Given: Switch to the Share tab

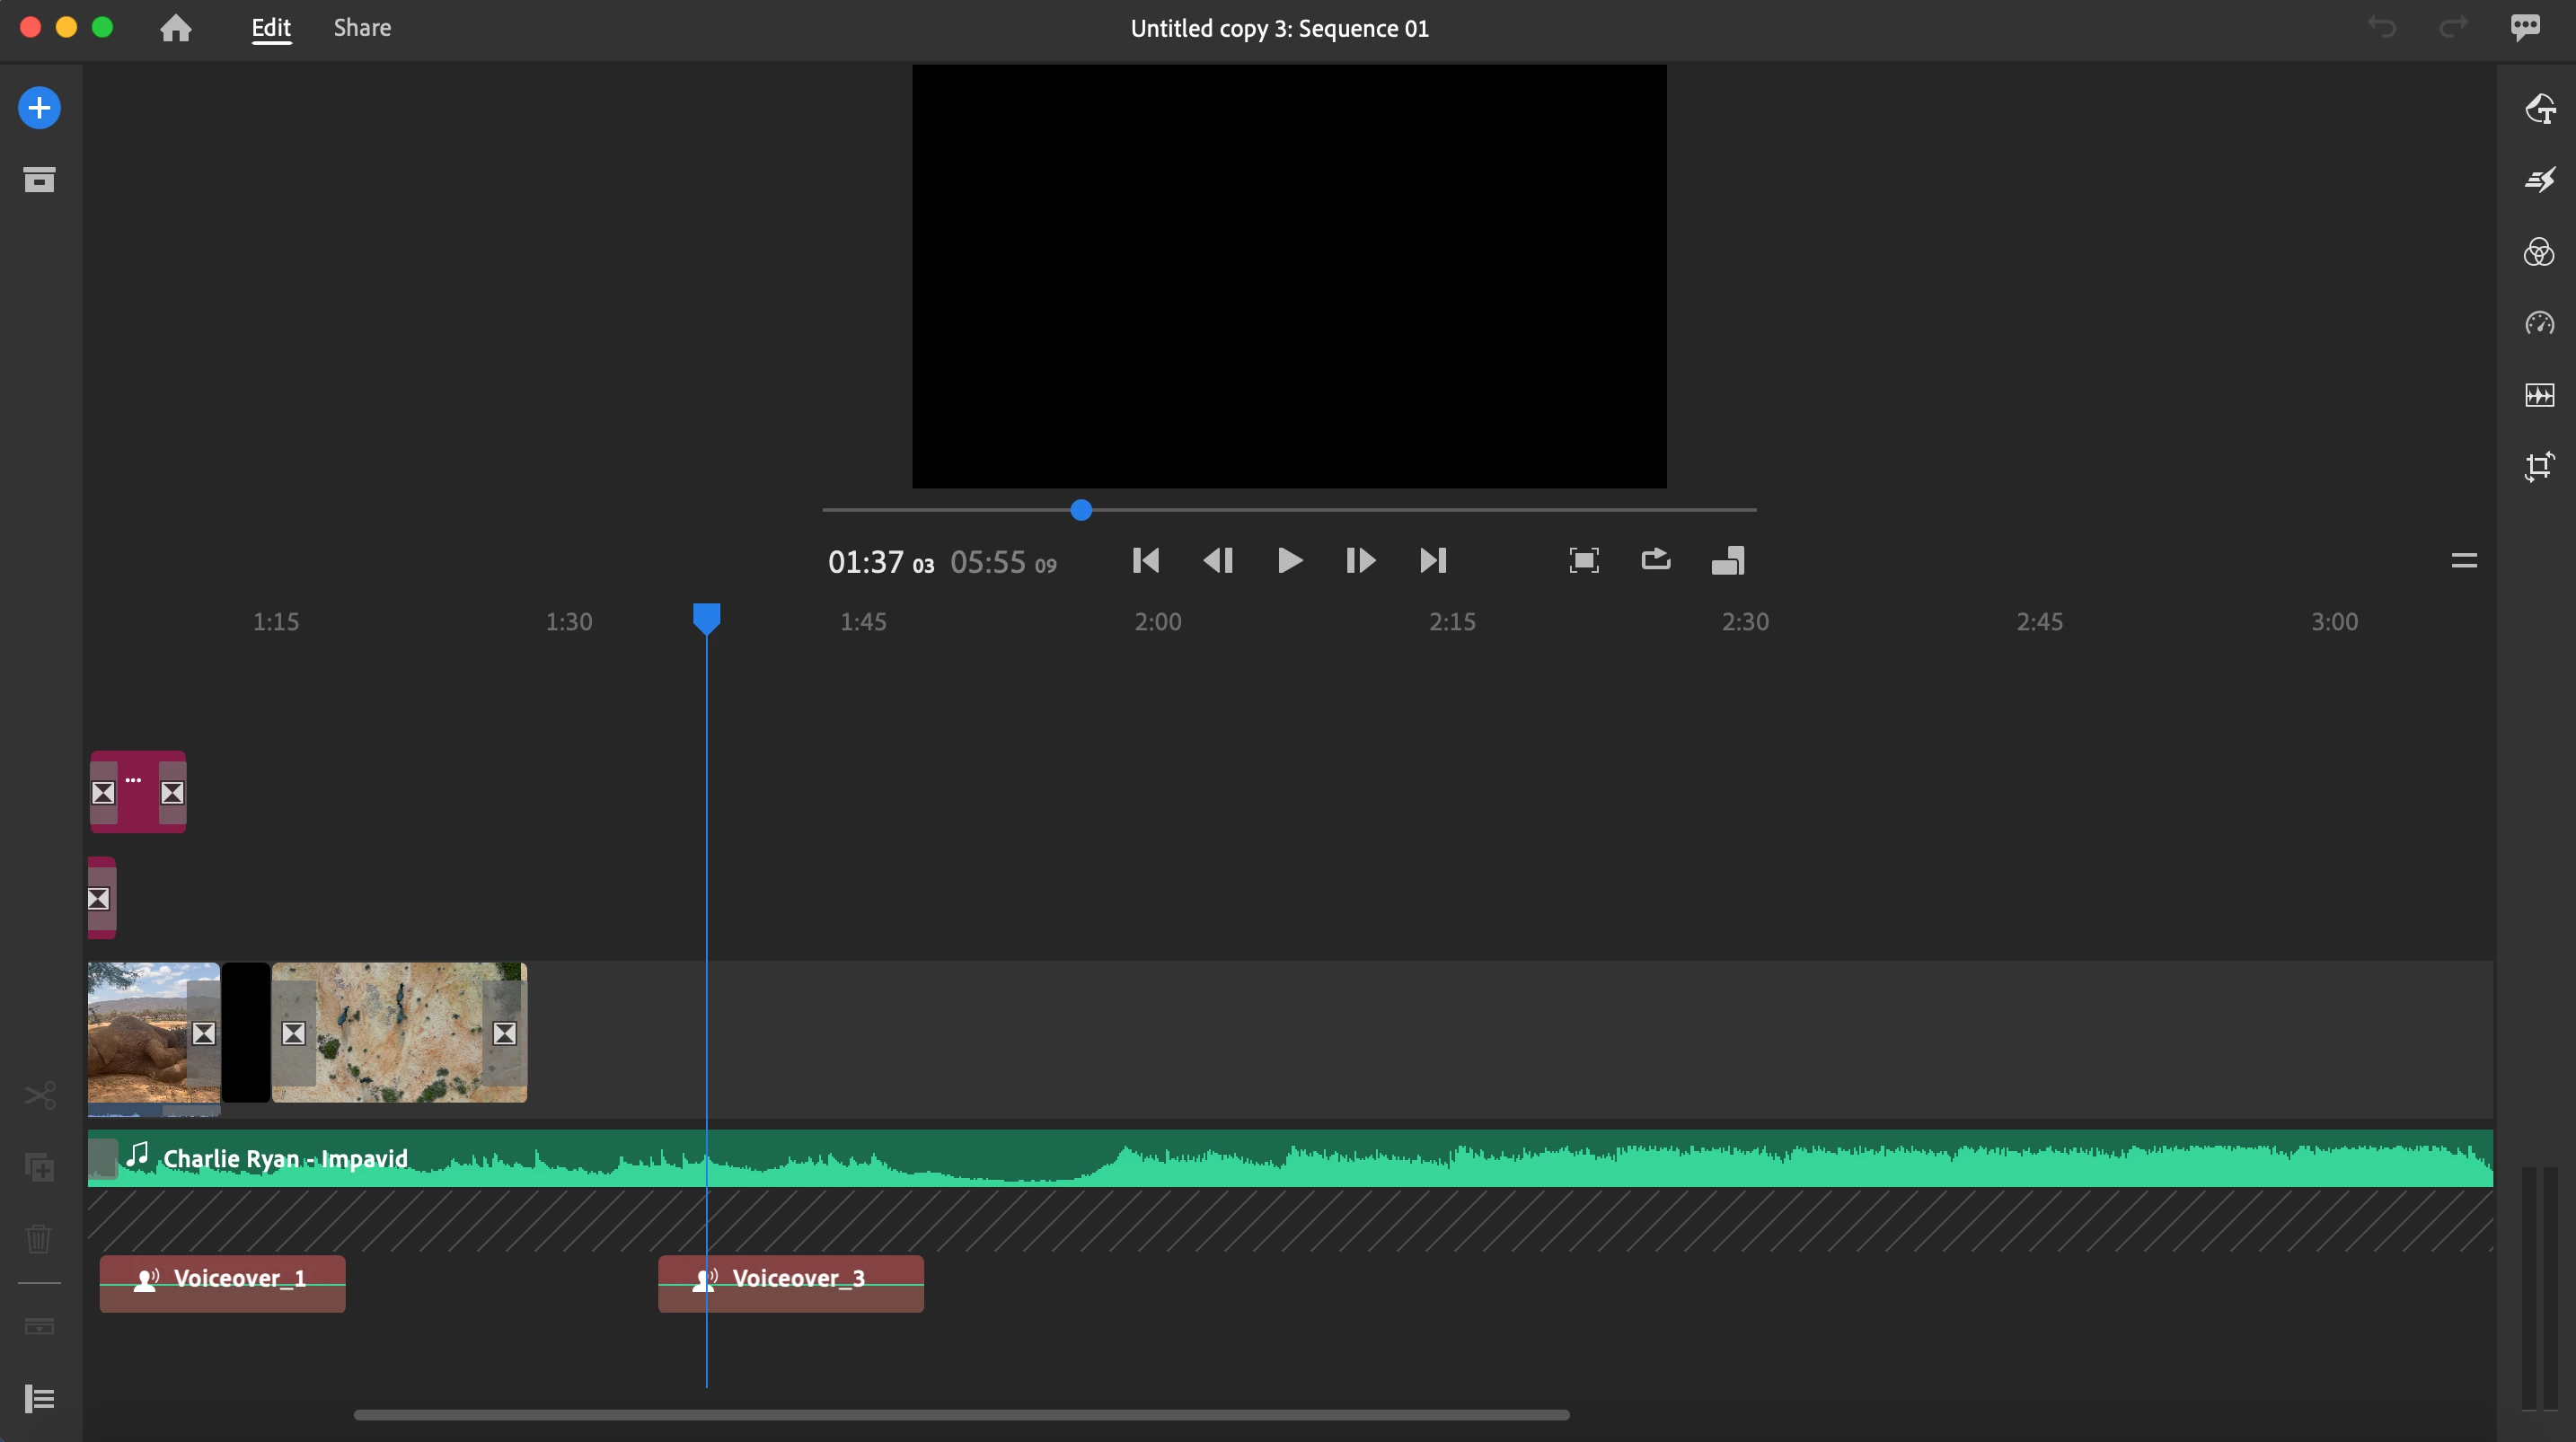Looking at the screenshot, I should [362, 28].
